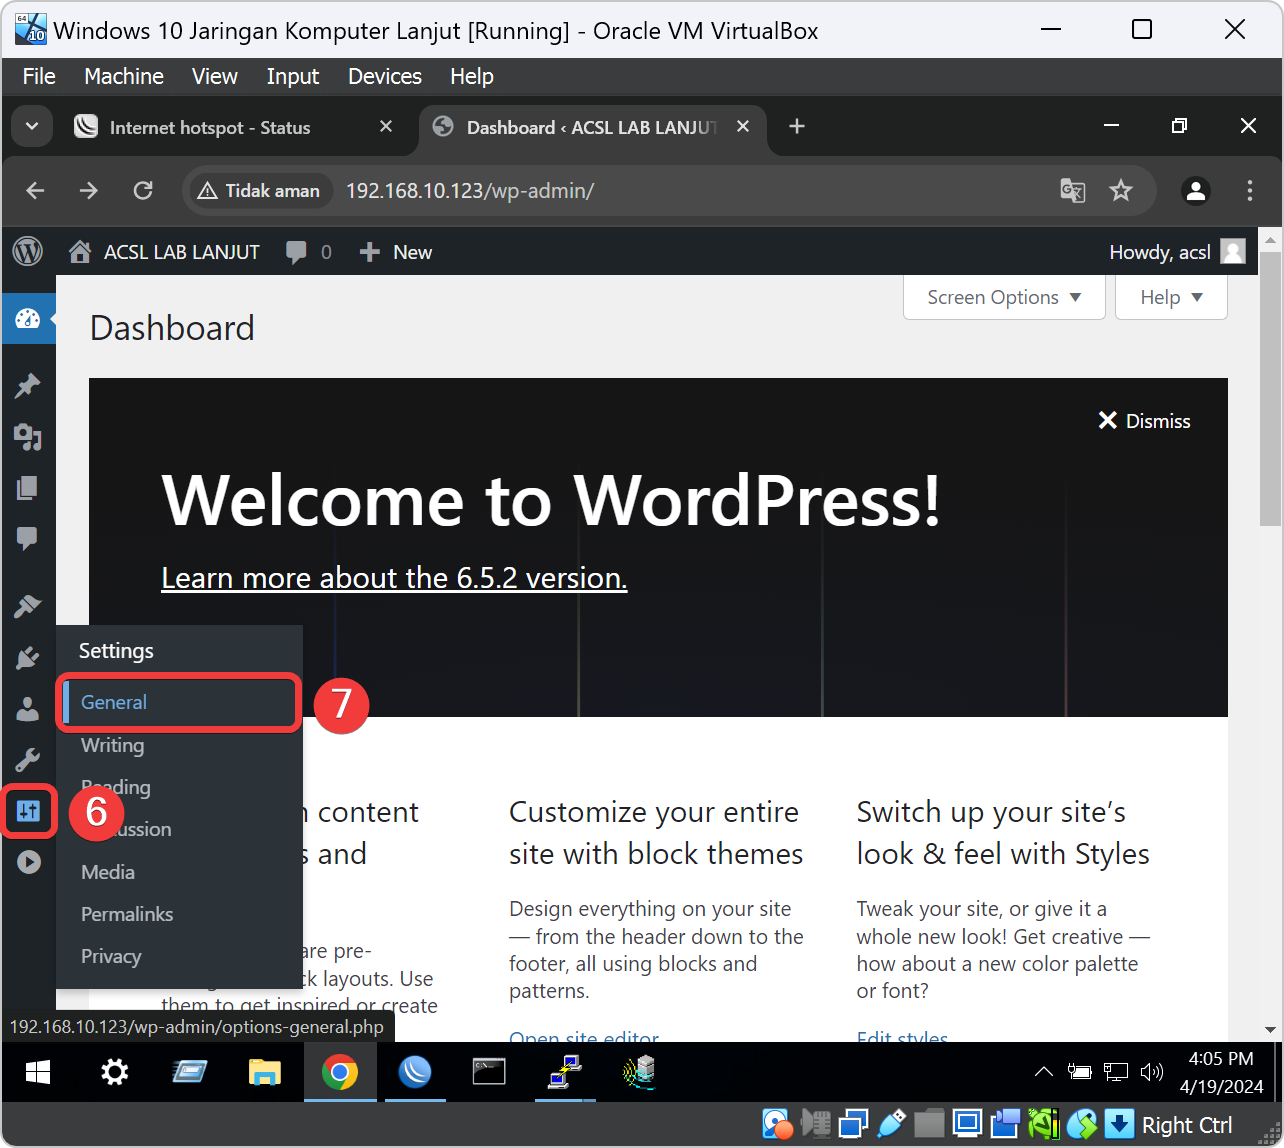1284x1148 pixels.
Task: Open the Comments sidebar icon
Action: click(x=28, y=538)
